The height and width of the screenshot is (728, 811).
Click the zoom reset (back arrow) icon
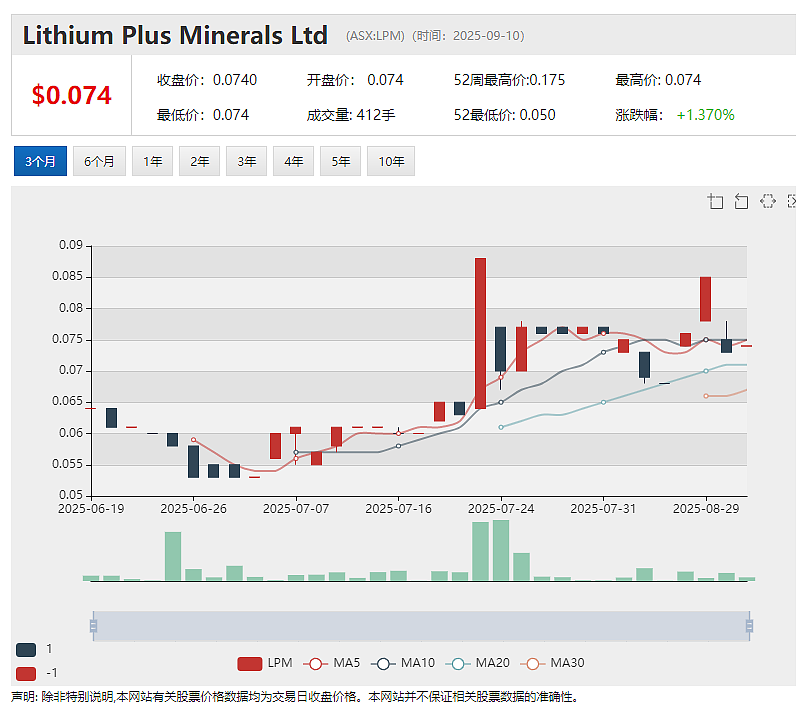(x=741, y=201)
